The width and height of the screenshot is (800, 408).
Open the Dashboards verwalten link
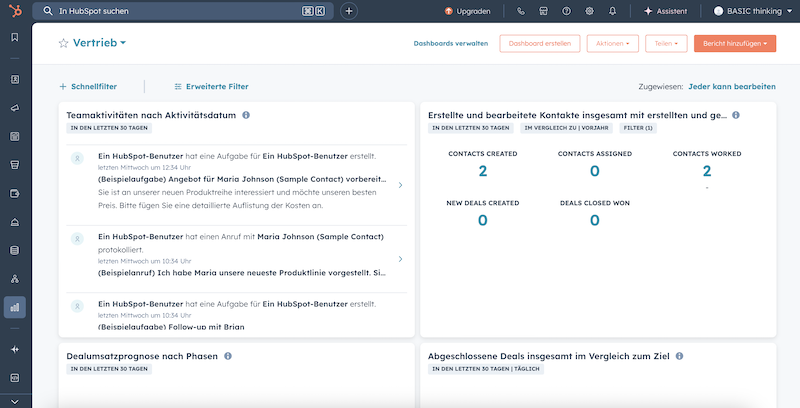(x=450, y=44)
